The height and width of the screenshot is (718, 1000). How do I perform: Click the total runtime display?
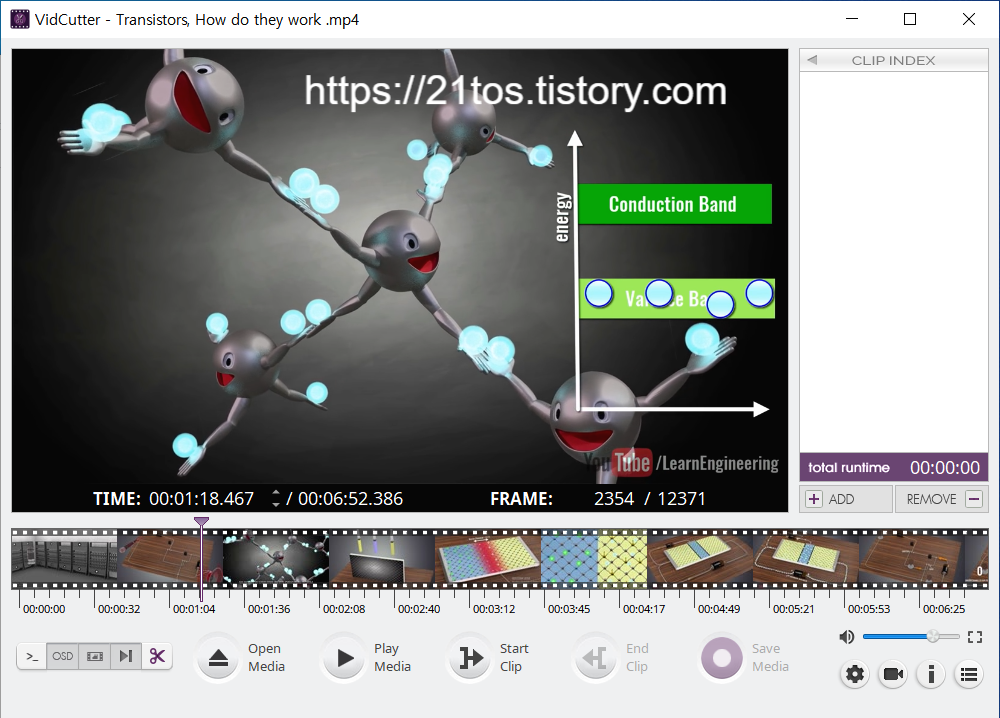pos(893,467)
